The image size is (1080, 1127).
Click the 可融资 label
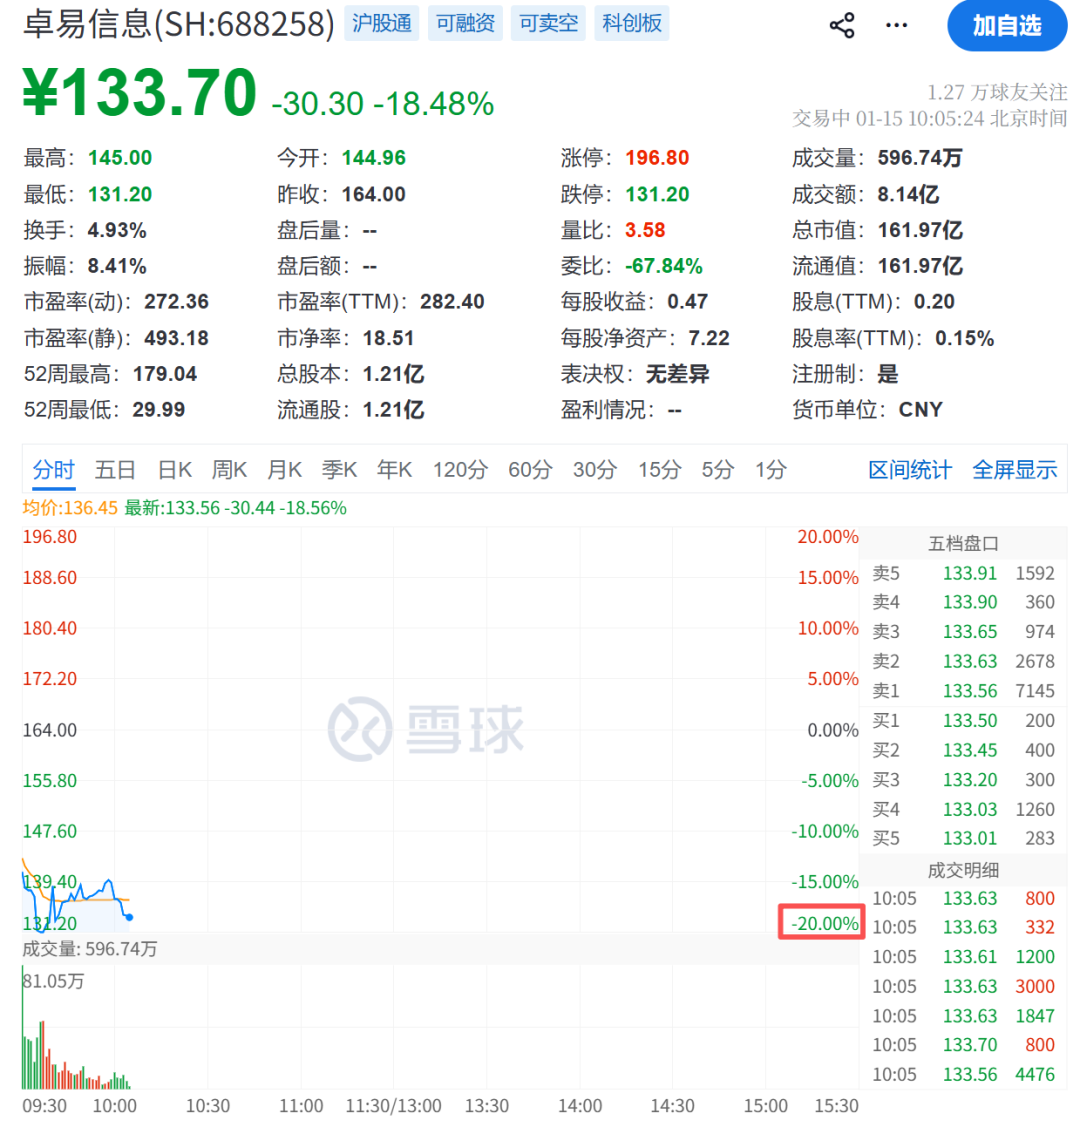click(x=465, y=24)
